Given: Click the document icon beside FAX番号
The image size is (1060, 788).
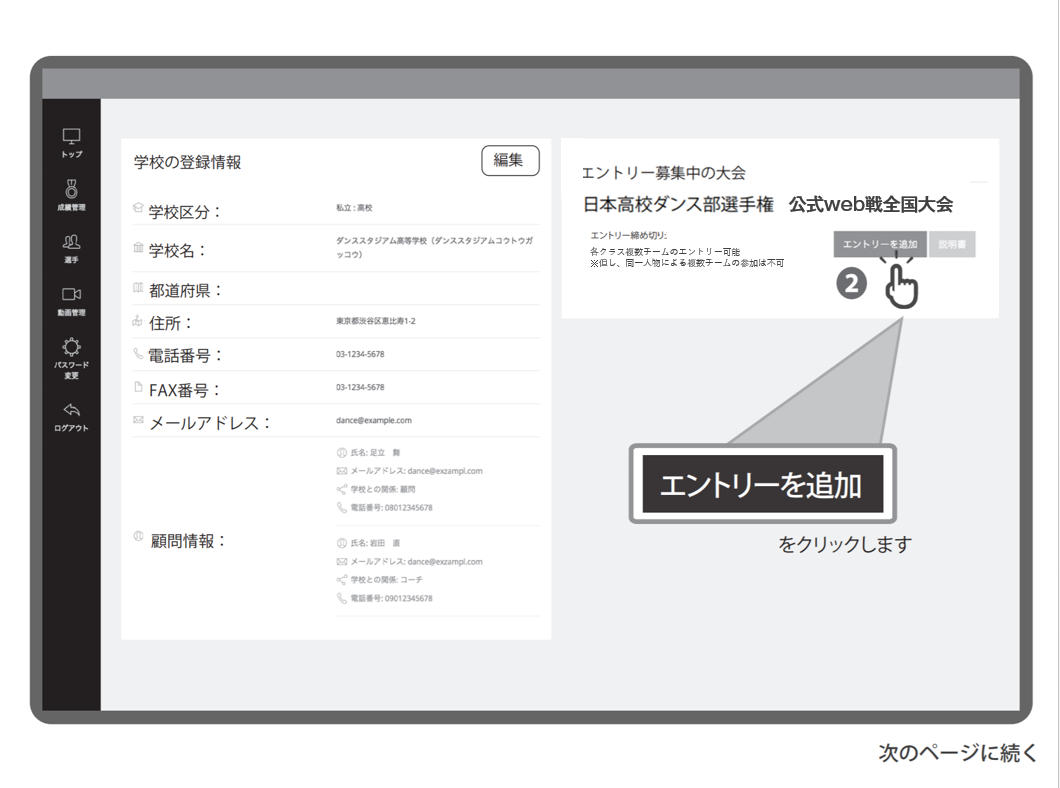Looking at the screenshot, I should (138, 387).
